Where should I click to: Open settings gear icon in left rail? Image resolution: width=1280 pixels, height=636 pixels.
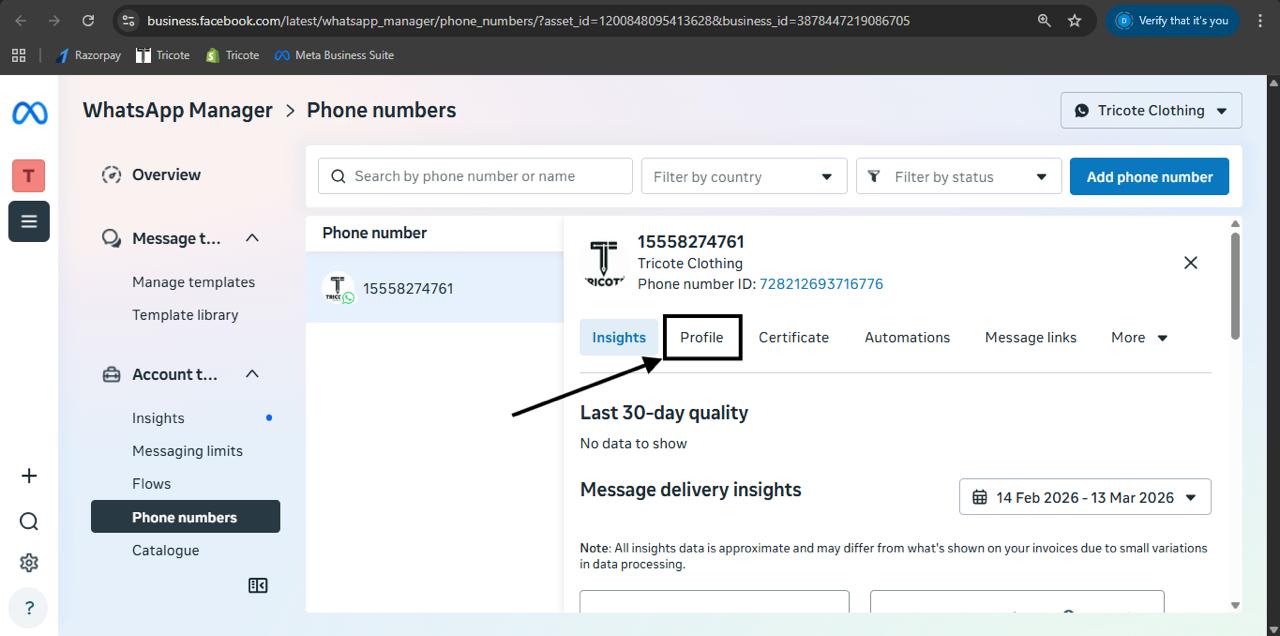pos(29,563)
